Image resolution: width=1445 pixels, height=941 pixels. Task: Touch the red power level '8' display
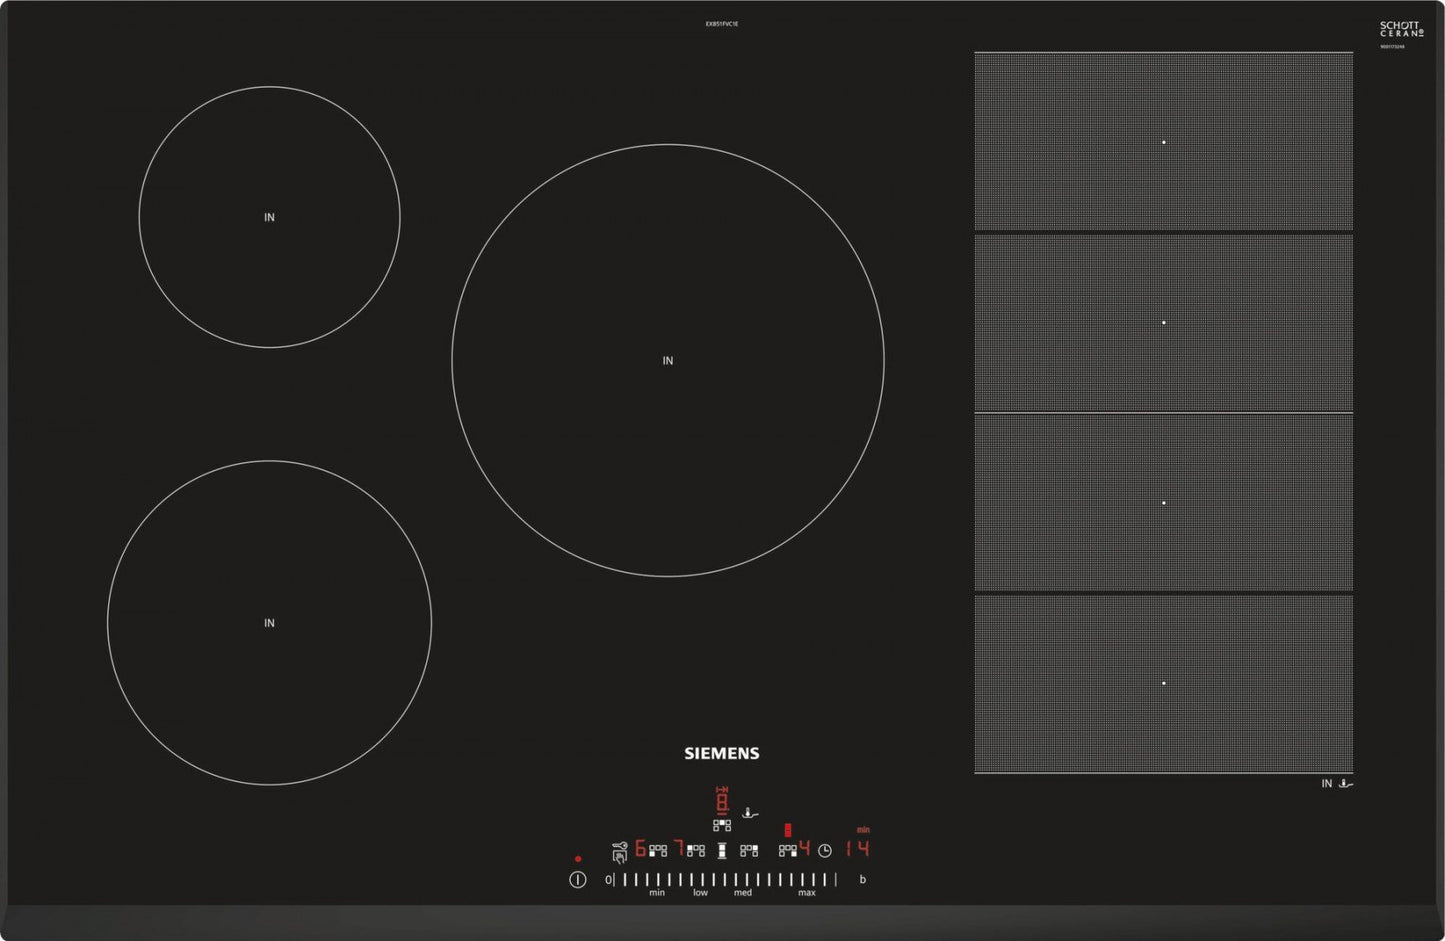click(722, 801)
